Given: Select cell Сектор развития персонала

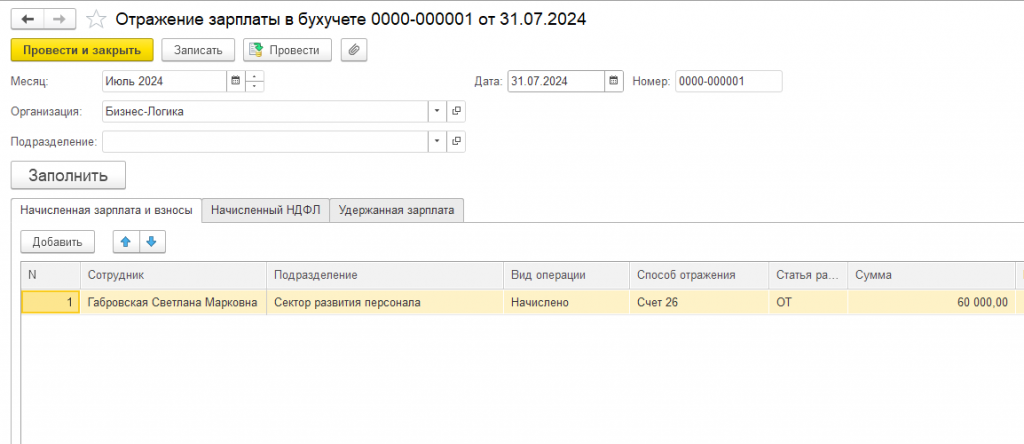Looking at the screenshot, I should pyautogui.click(x=385, y=302).
